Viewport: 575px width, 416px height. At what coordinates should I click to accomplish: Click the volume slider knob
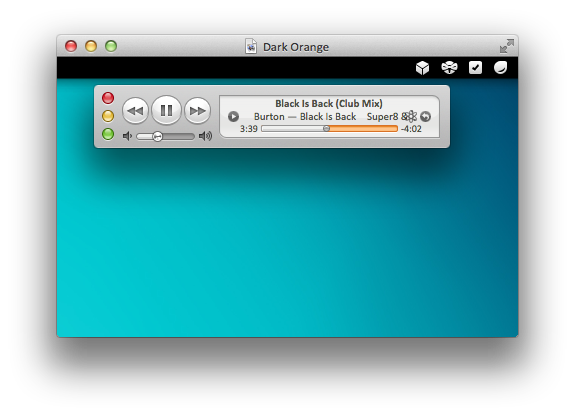(157, 136)
